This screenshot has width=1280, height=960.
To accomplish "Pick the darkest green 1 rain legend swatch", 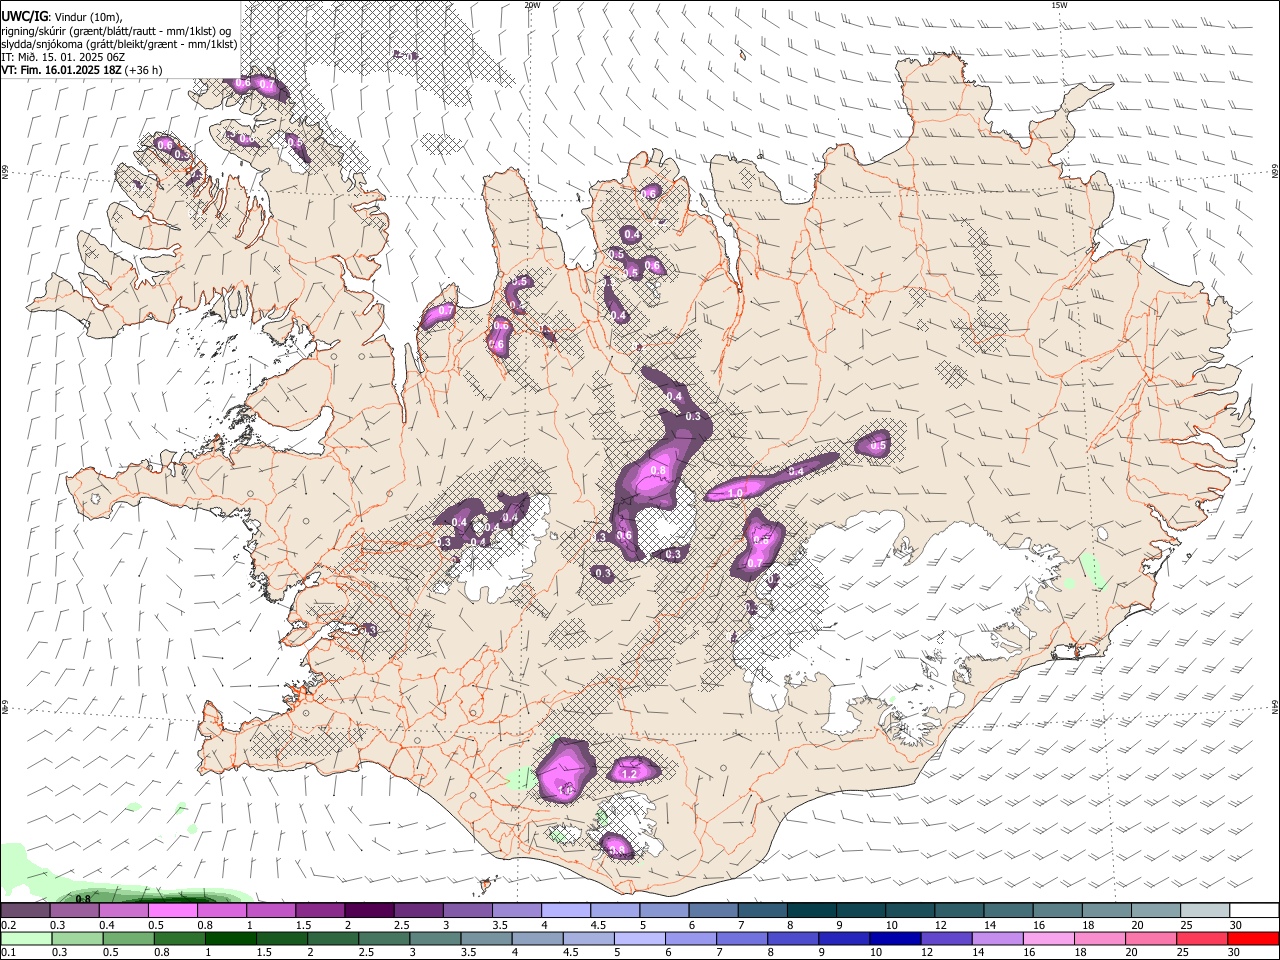I will tap(231, 939).
